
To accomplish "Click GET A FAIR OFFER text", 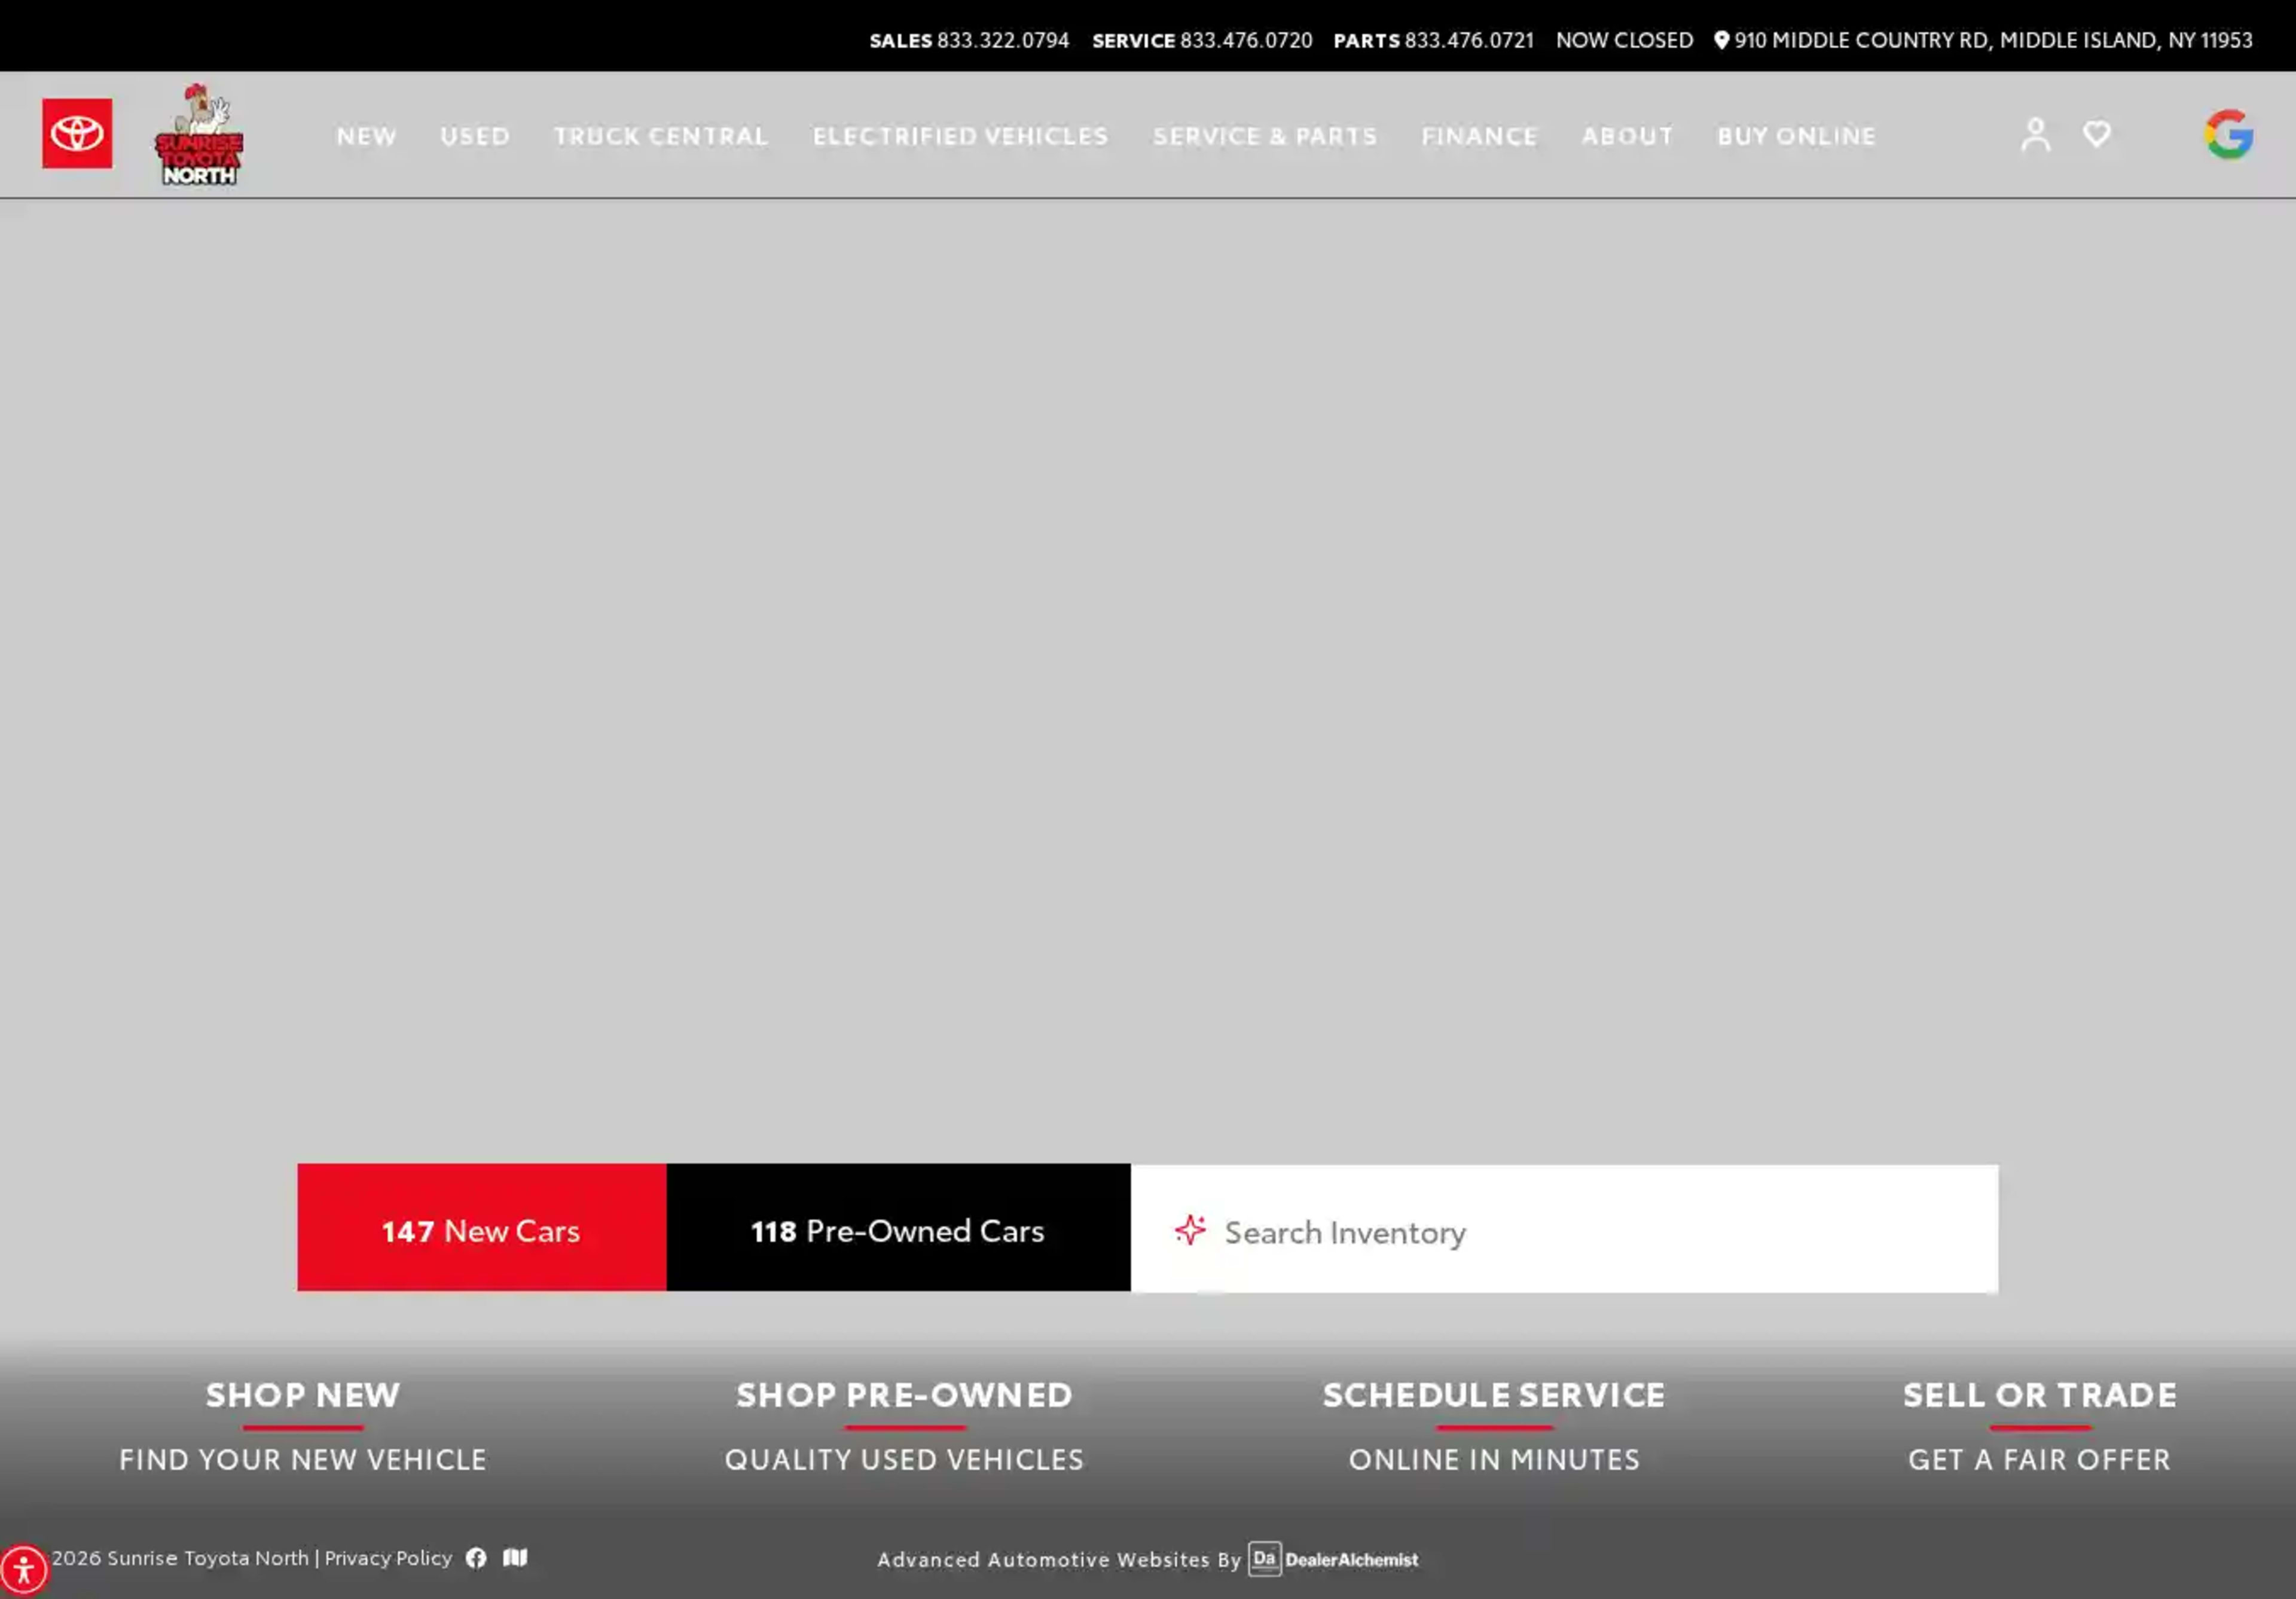I will click(2040, 1459).
